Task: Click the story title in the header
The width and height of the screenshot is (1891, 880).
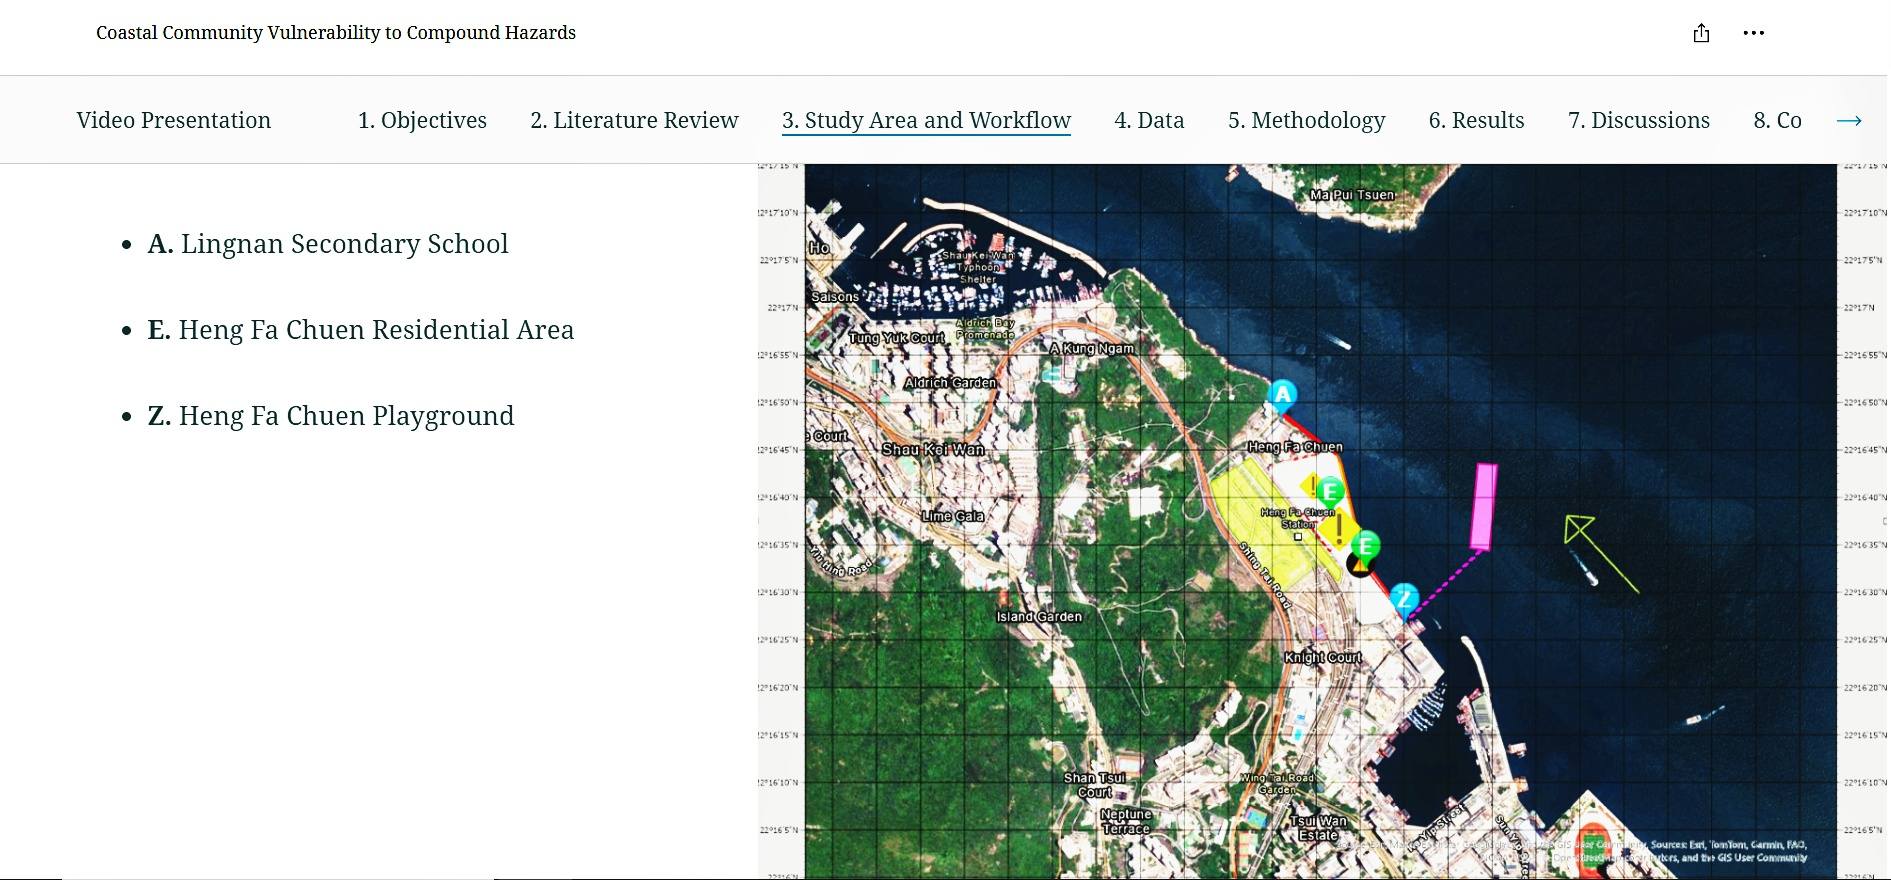Action: pos(336,33)
